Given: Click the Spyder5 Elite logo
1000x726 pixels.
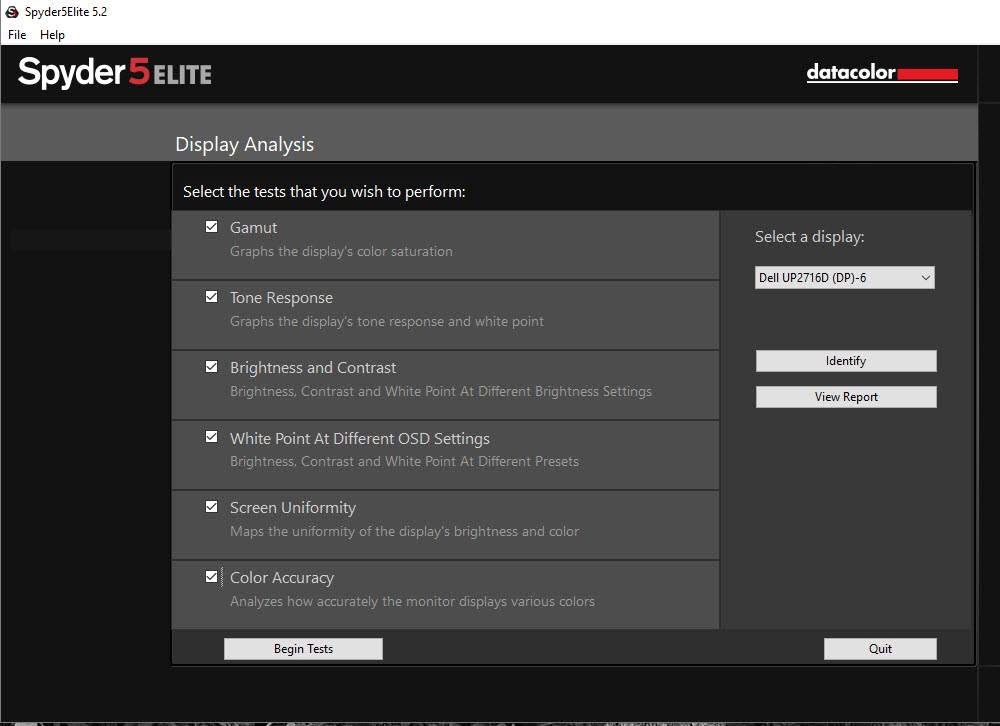Looking at the screenshot, I should [x=115, y=72].
